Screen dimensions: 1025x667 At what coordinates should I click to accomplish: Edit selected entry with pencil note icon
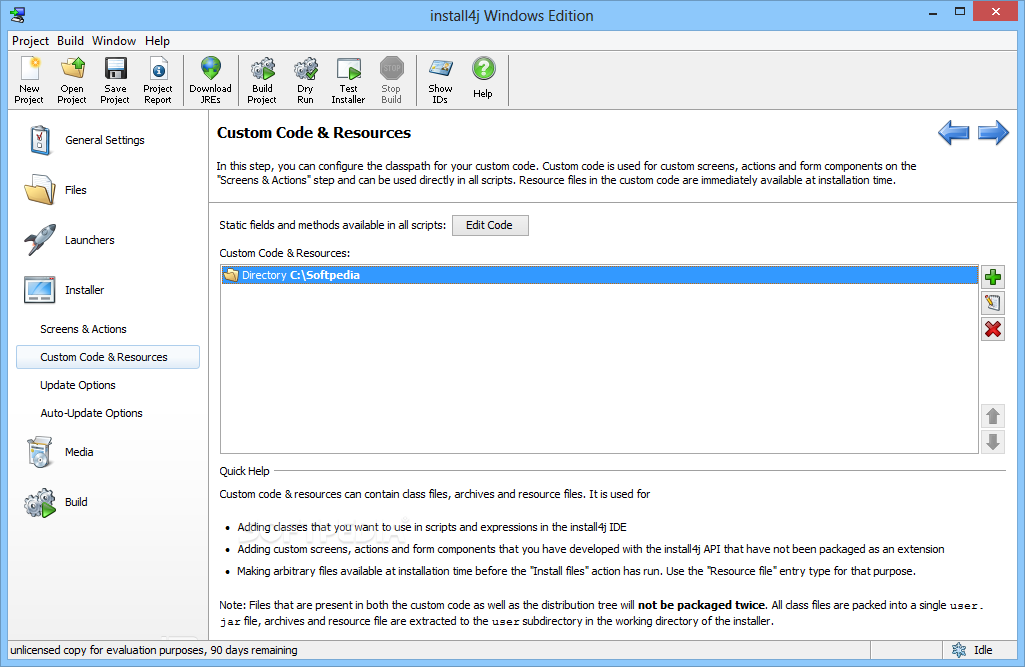coord(993,303)
